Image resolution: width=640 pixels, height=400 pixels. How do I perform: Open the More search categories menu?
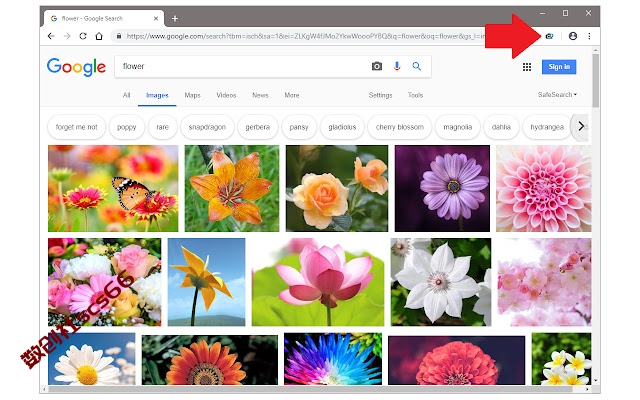tap(292, 95)
